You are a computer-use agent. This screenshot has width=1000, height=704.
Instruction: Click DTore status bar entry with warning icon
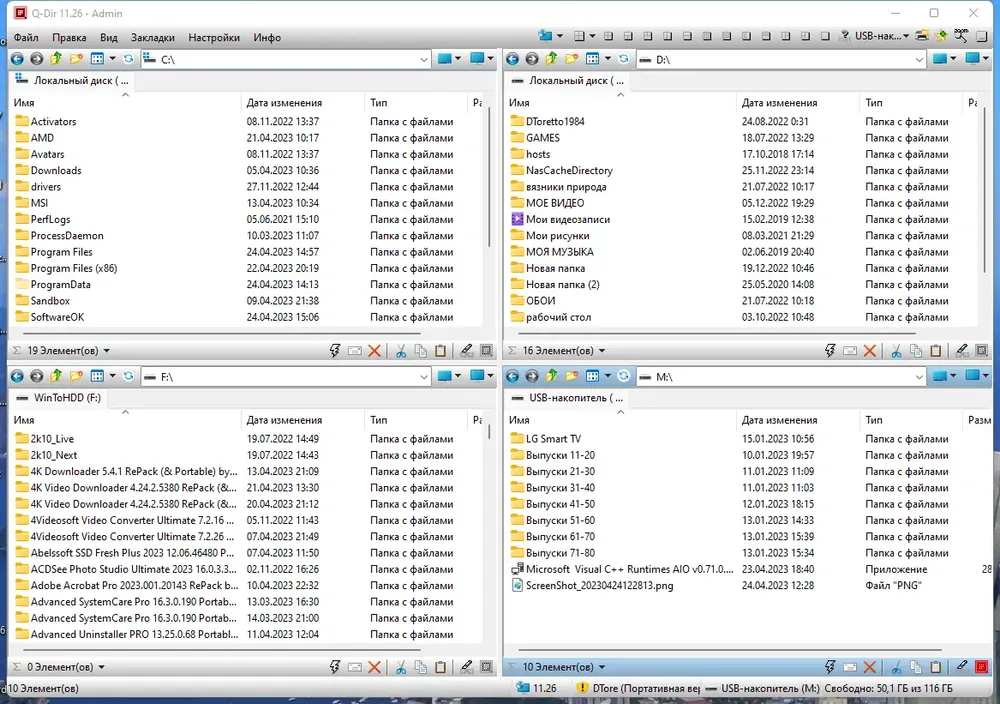point(638,688)
